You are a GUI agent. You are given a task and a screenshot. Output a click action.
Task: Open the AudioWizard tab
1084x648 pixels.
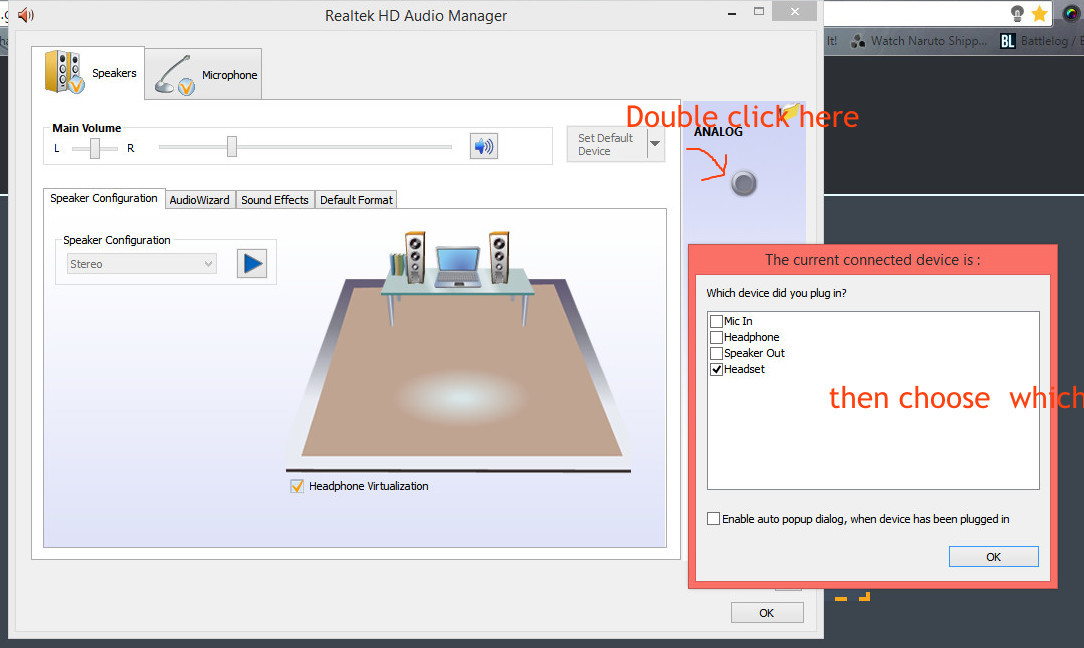[x=200, y=200]
